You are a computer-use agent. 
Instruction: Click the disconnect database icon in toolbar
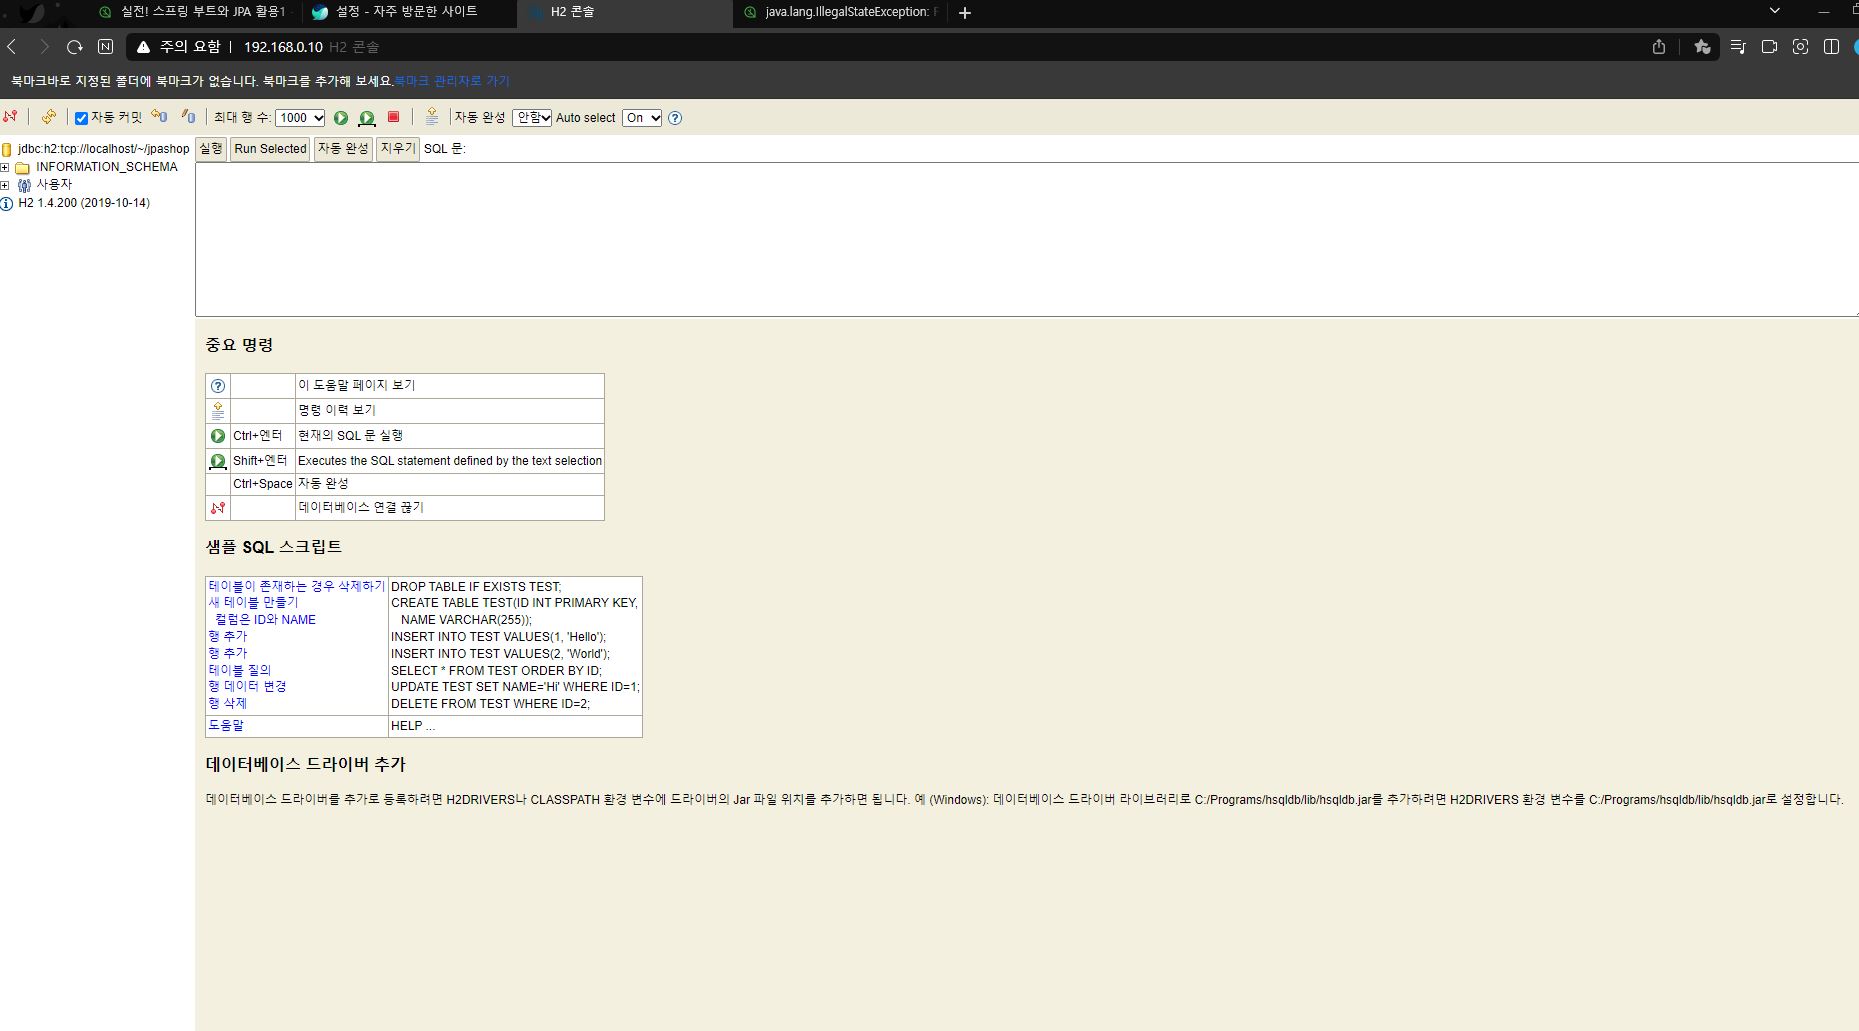[x=11, y=117]
